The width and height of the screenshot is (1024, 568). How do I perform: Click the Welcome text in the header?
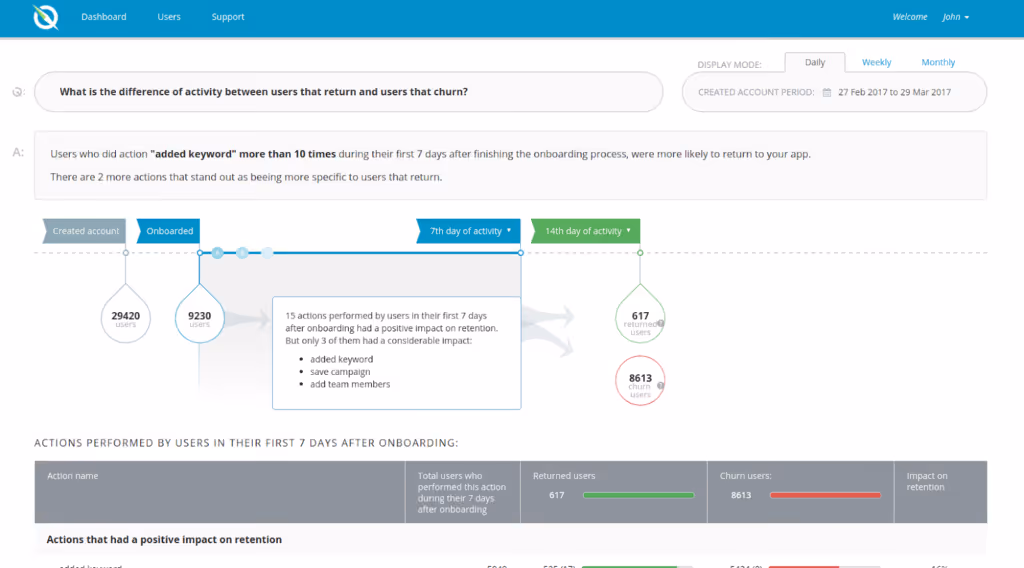[910, 17]
